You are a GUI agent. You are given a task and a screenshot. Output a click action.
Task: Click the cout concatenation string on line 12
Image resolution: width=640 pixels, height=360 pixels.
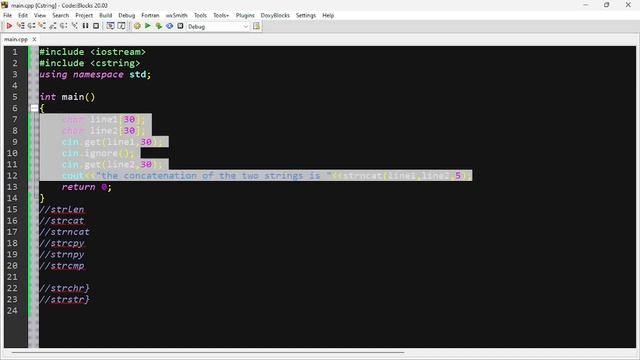pyautogui.click(x=213, y=176)
